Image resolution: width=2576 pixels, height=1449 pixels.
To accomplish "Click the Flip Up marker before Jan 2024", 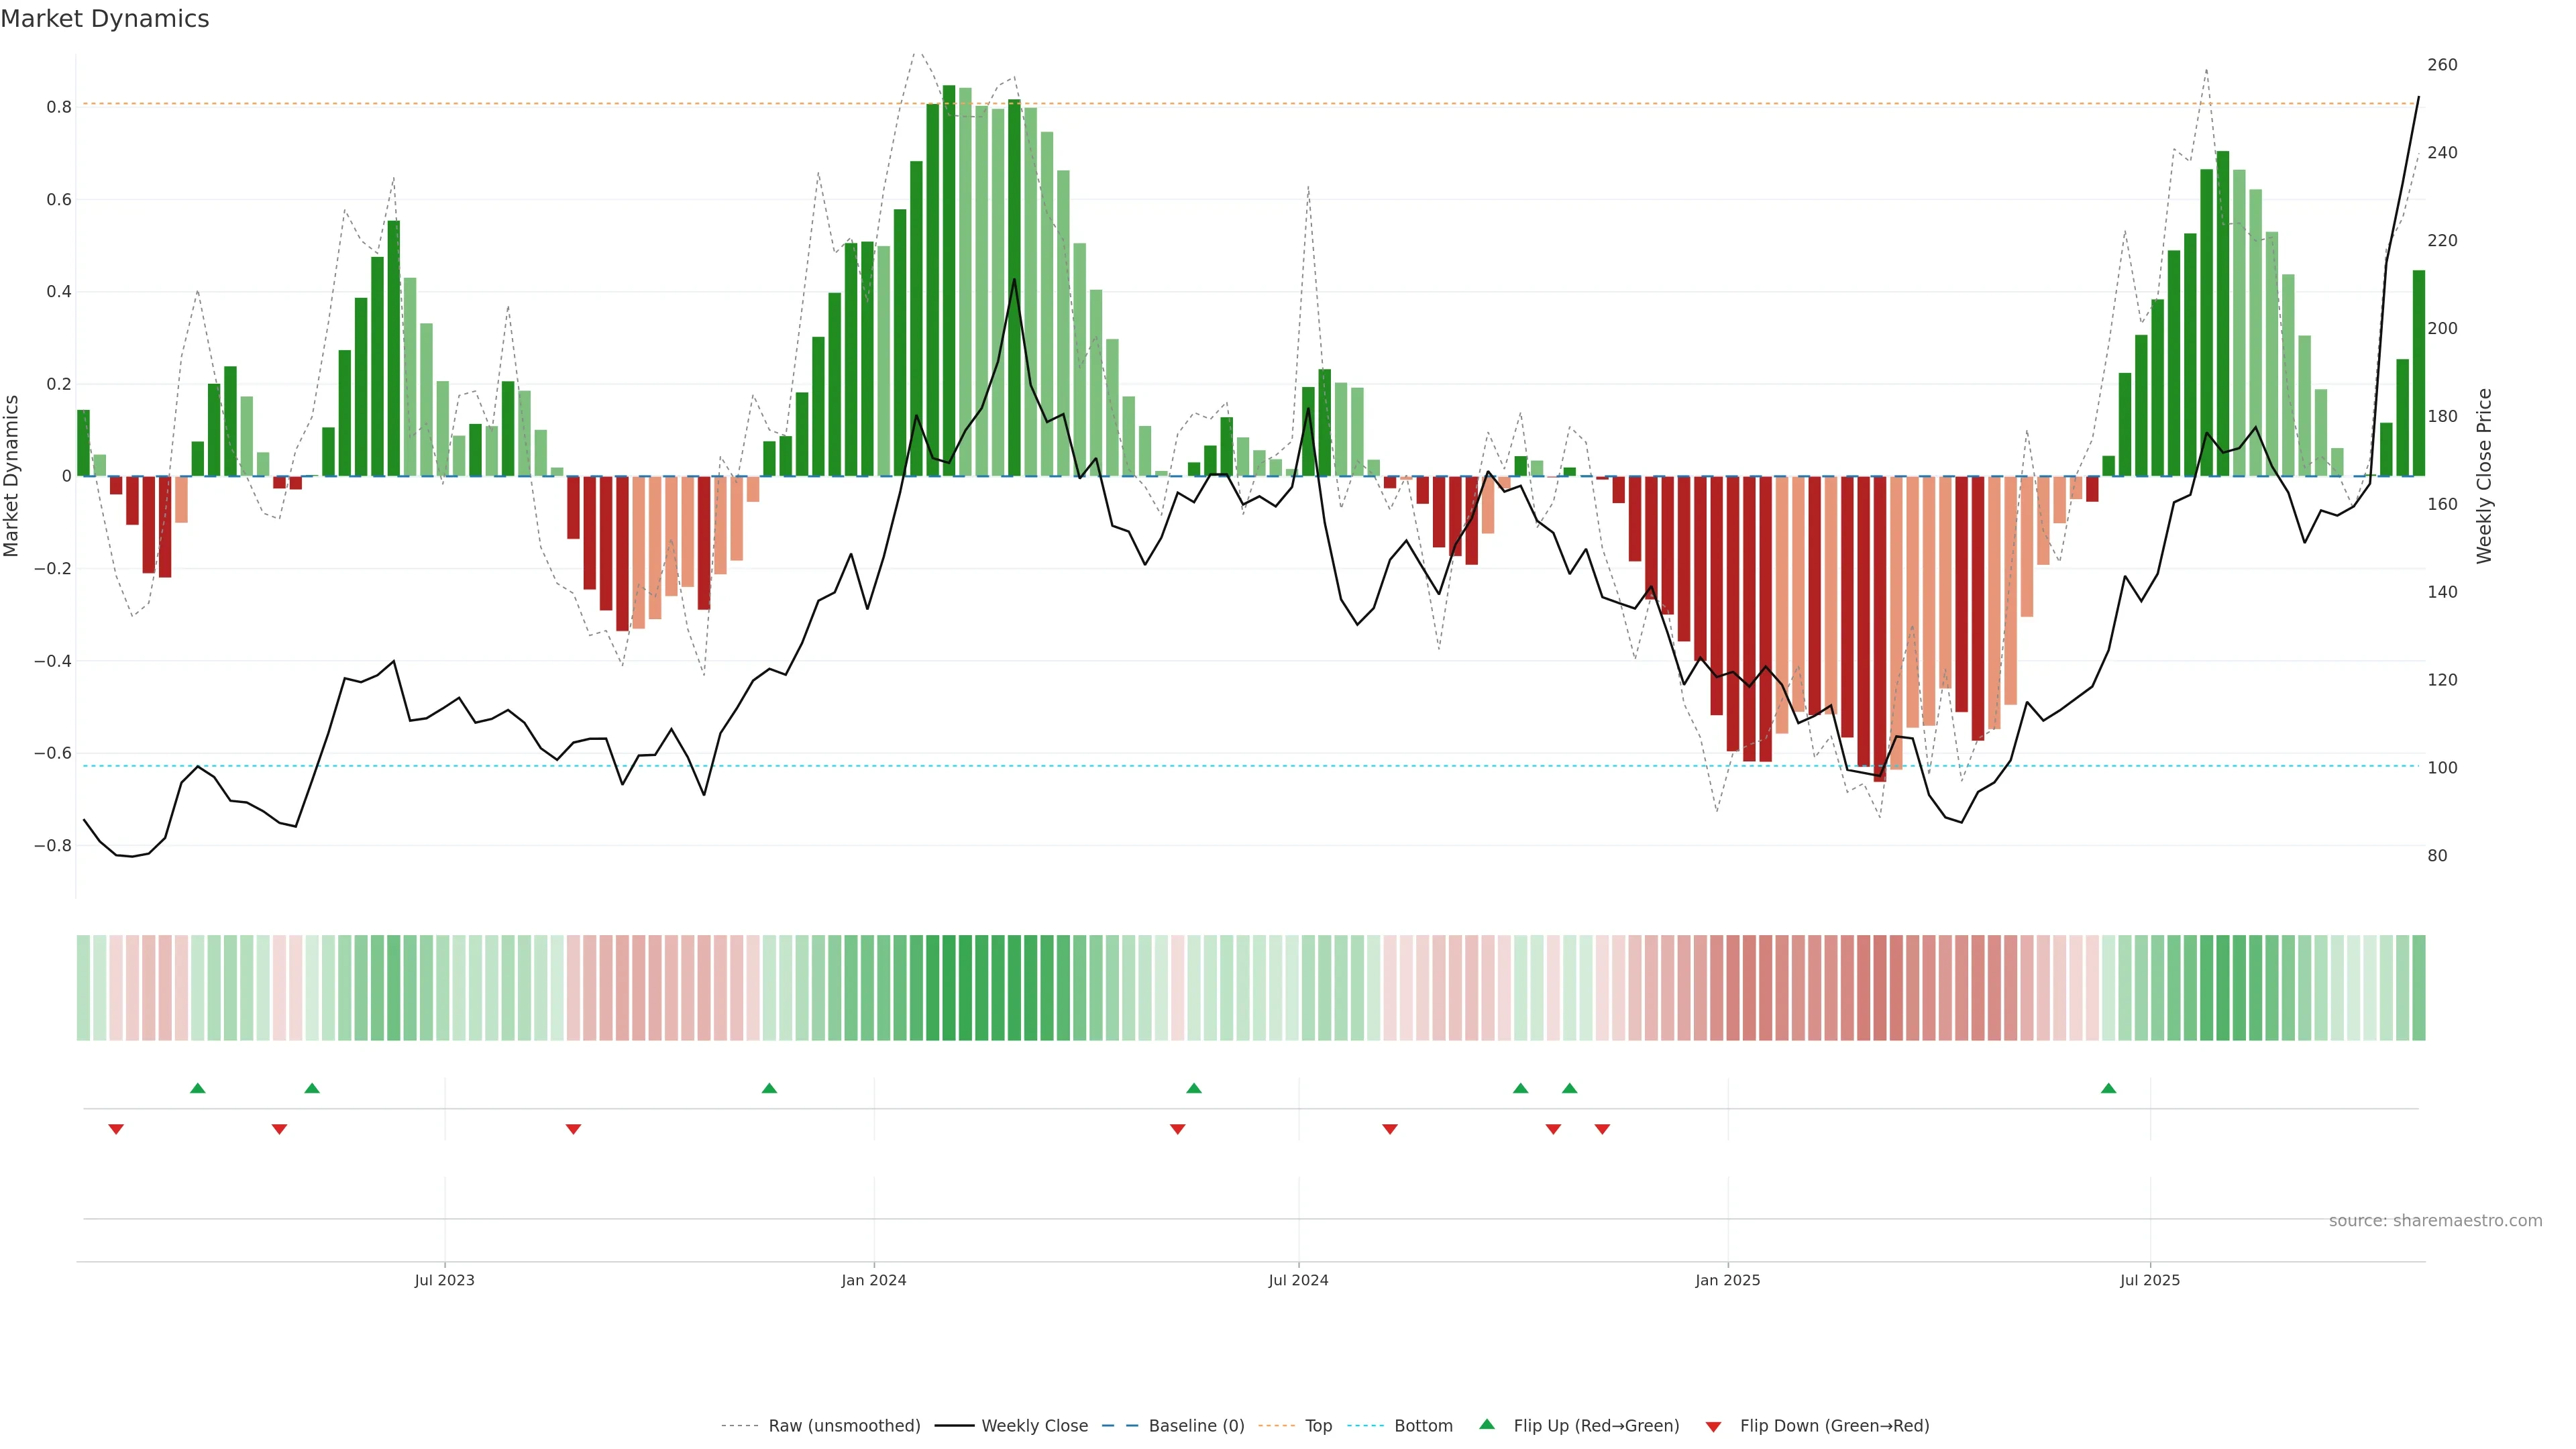I will (769, 1088).
